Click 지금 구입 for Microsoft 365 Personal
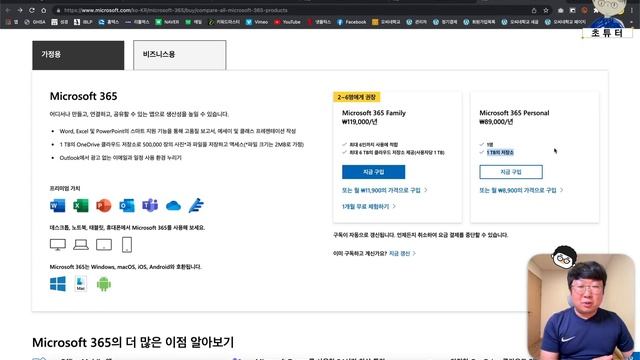 511,172
